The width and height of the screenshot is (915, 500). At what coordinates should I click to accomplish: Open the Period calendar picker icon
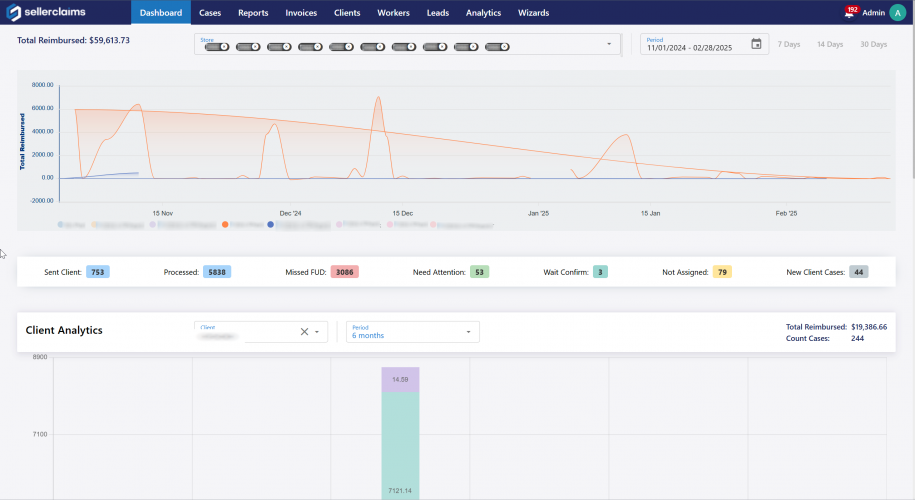756,44
